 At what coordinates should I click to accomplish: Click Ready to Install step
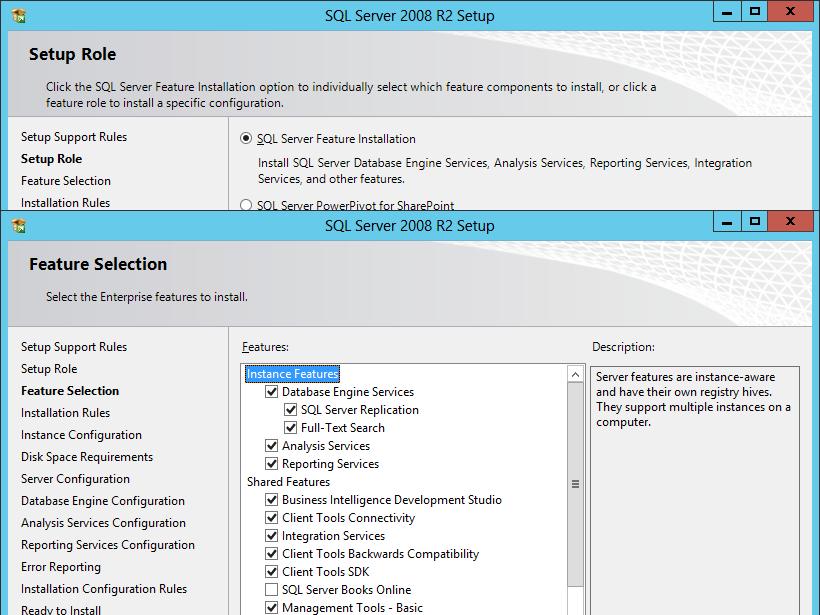tap(61, 610)
